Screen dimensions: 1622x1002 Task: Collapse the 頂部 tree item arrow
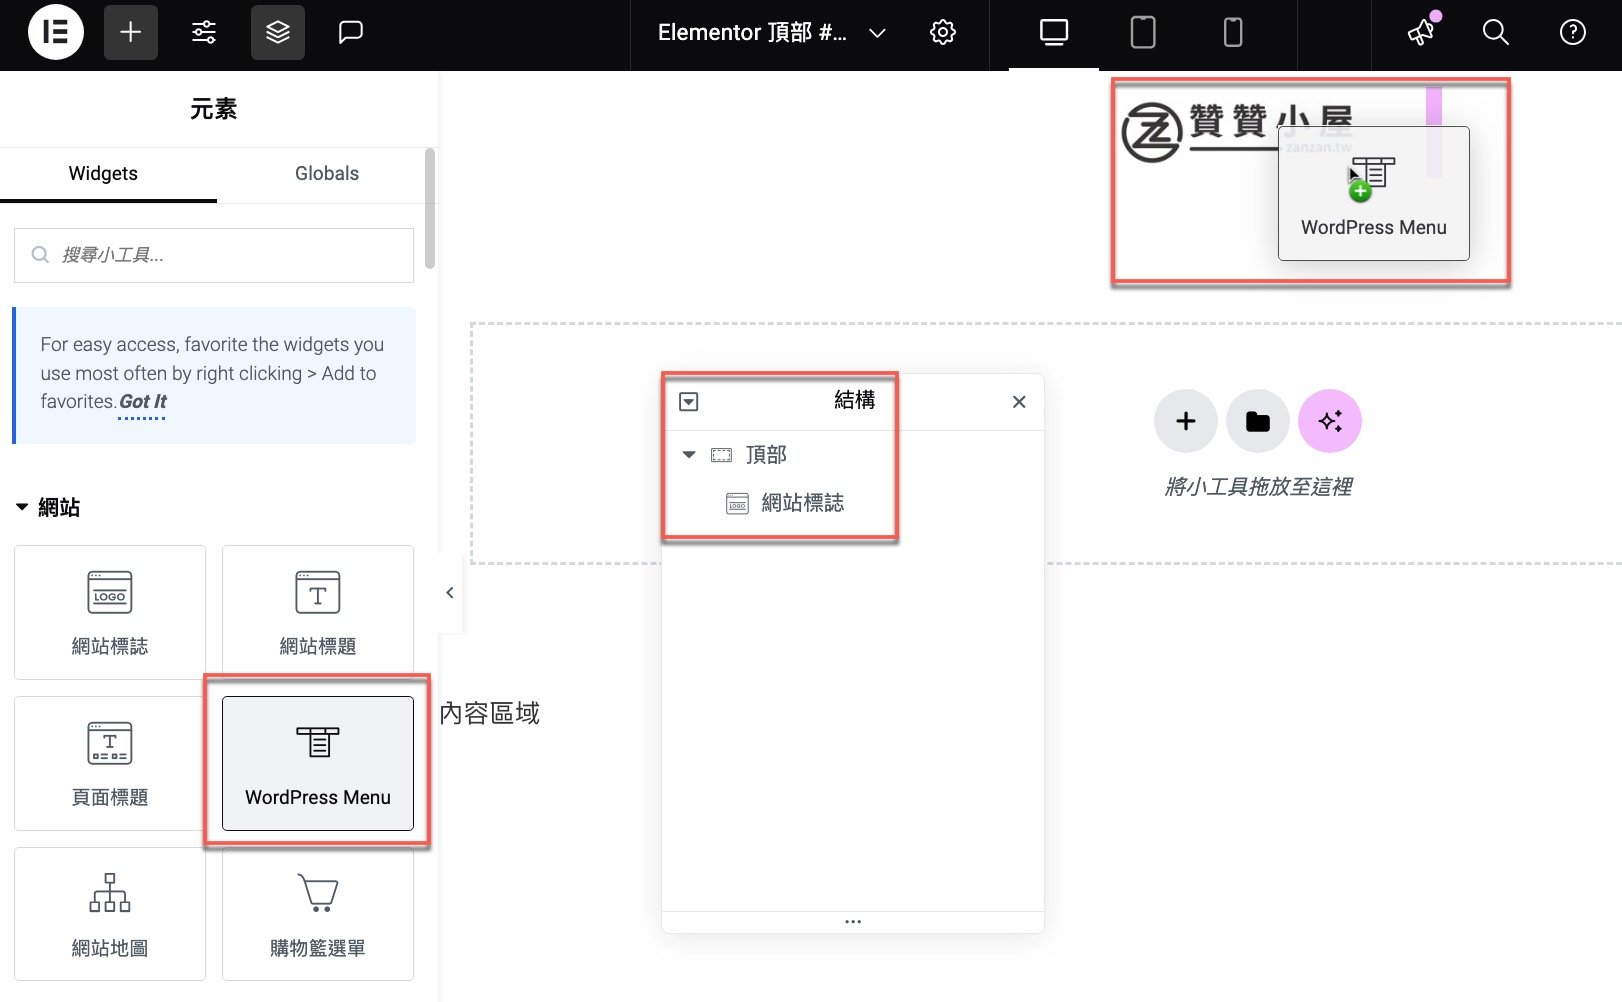[689, 455]
